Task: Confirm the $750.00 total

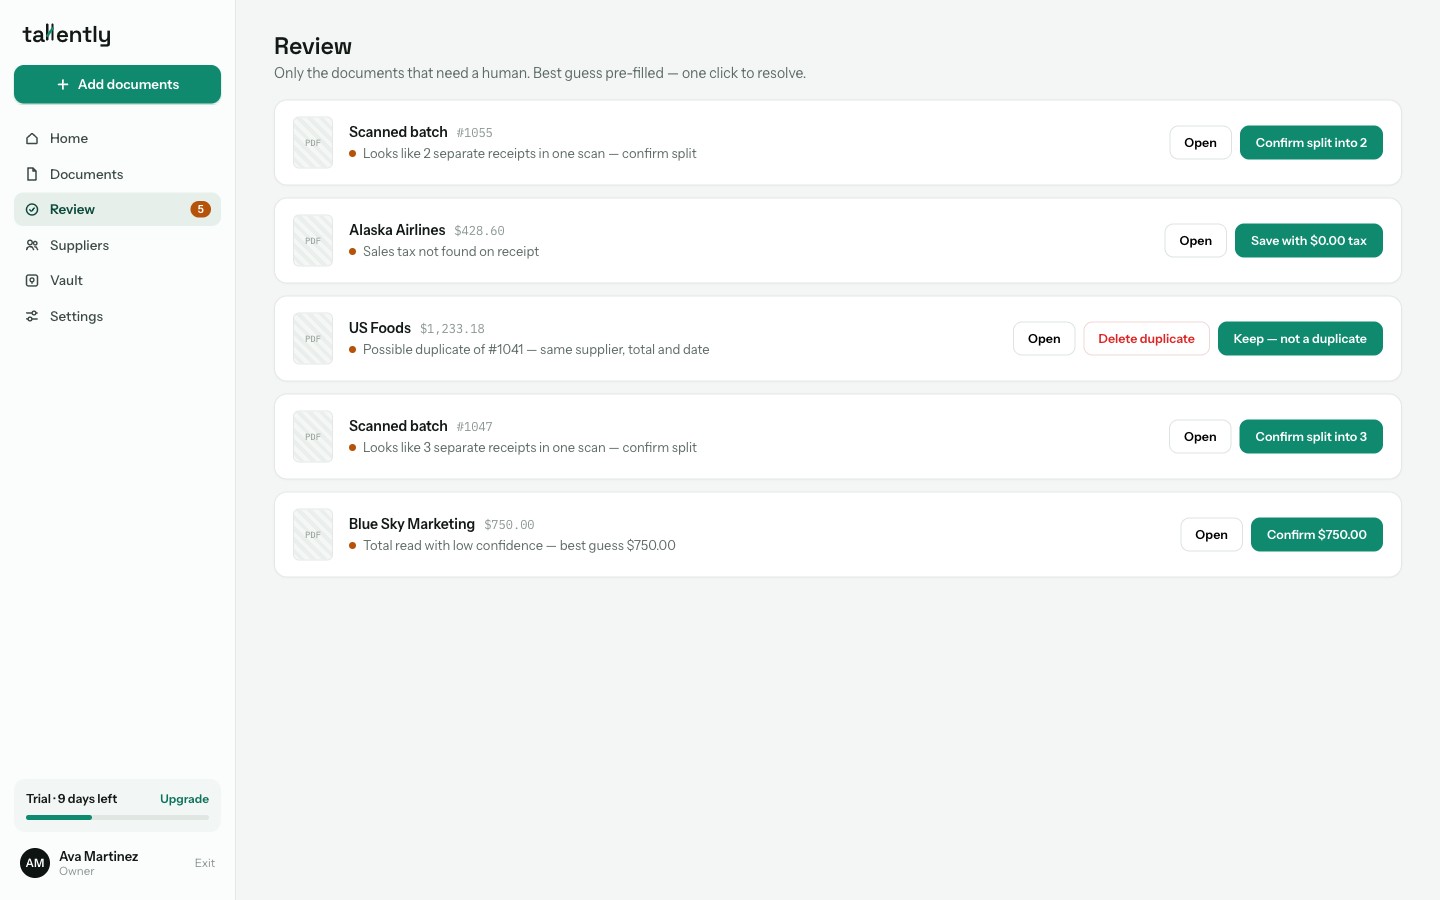Action: click(x=1316, y=535)
